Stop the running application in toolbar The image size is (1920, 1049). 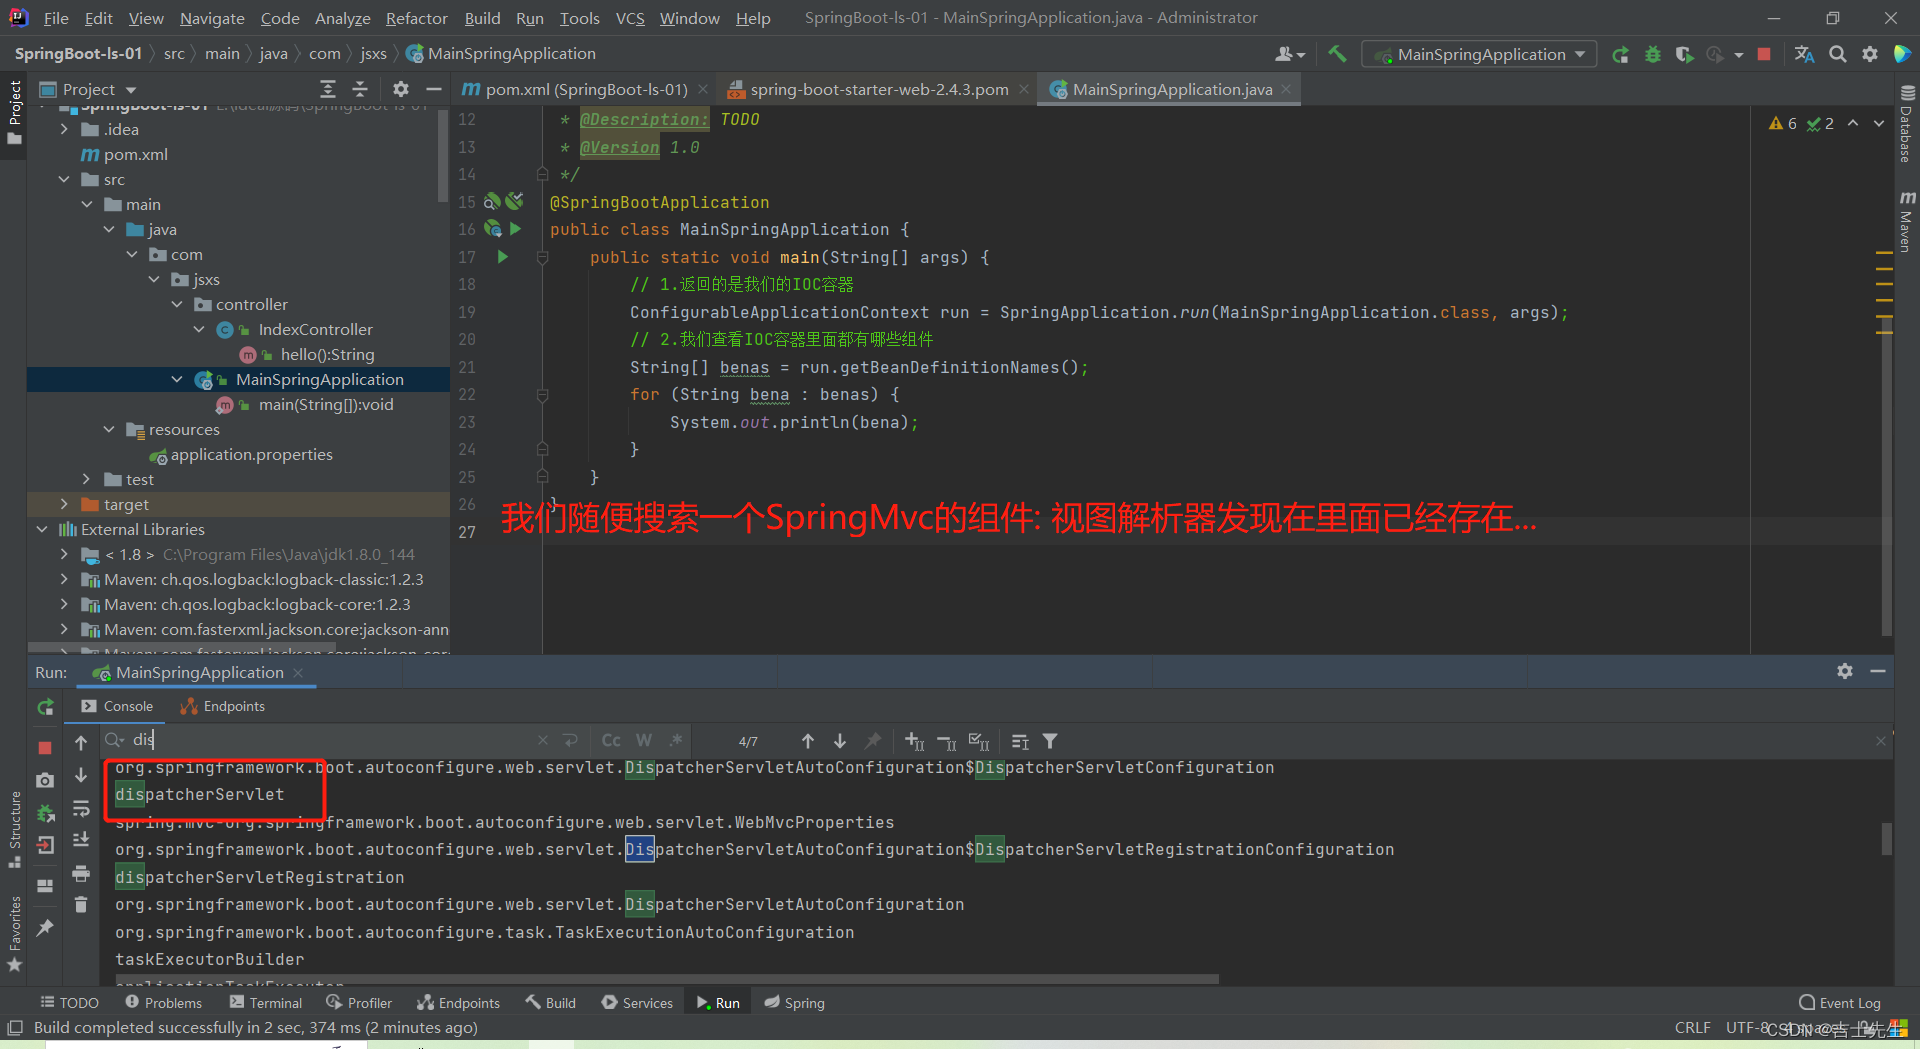[x=1764, y=54]
